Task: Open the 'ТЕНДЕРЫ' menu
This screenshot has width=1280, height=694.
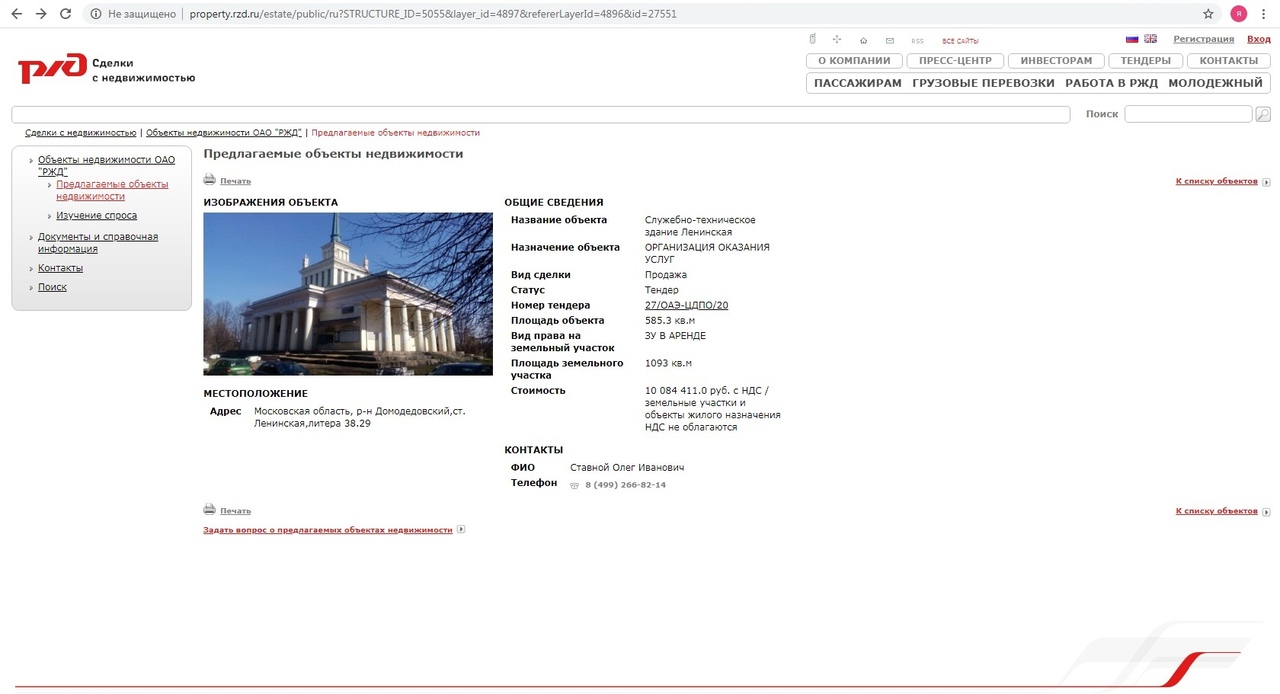Action: point(1145,61)
